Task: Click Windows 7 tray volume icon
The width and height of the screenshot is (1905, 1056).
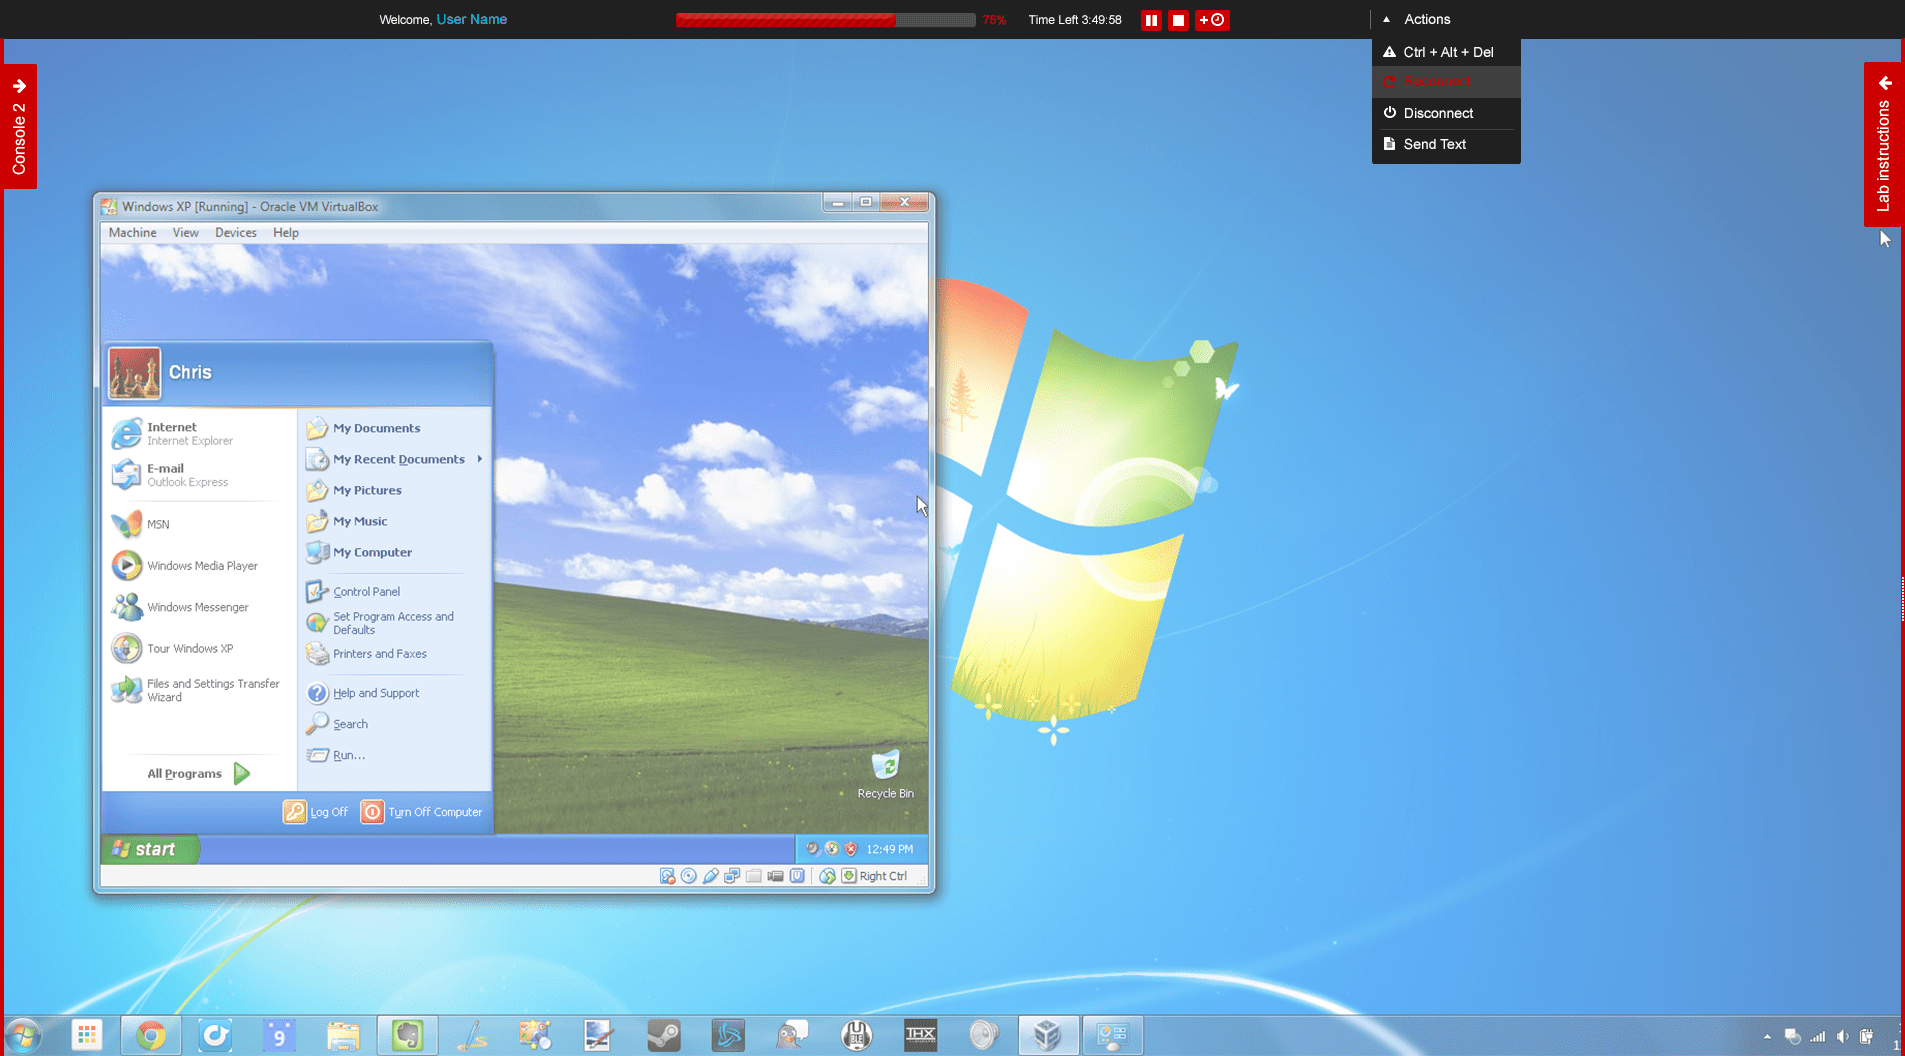Action: (x=1842, y=1036)
